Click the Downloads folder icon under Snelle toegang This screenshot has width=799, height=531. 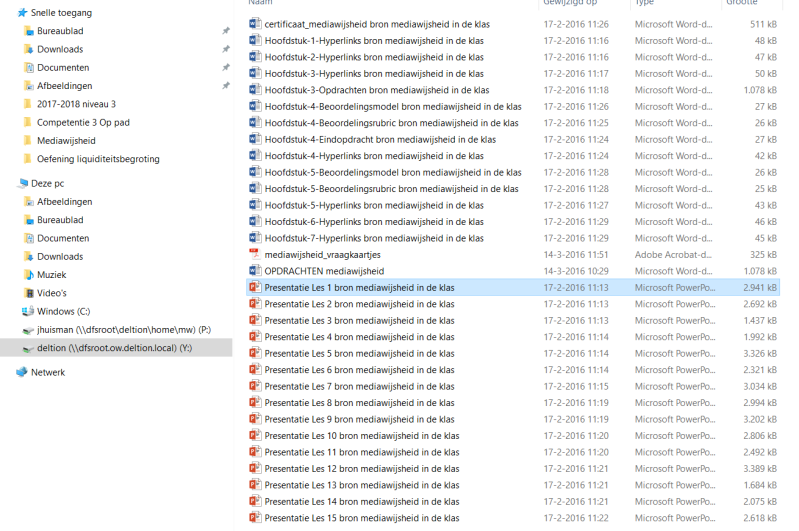(29, 49)
